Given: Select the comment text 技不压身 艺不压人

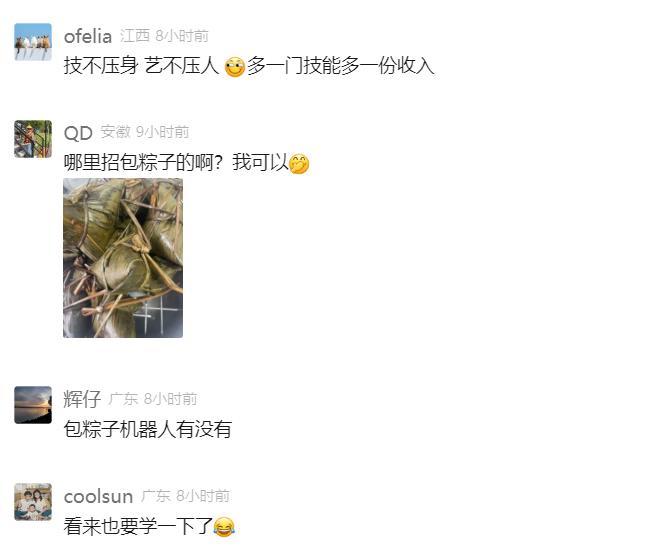Looking at the screenshot, I should click(x=141, y=66).
